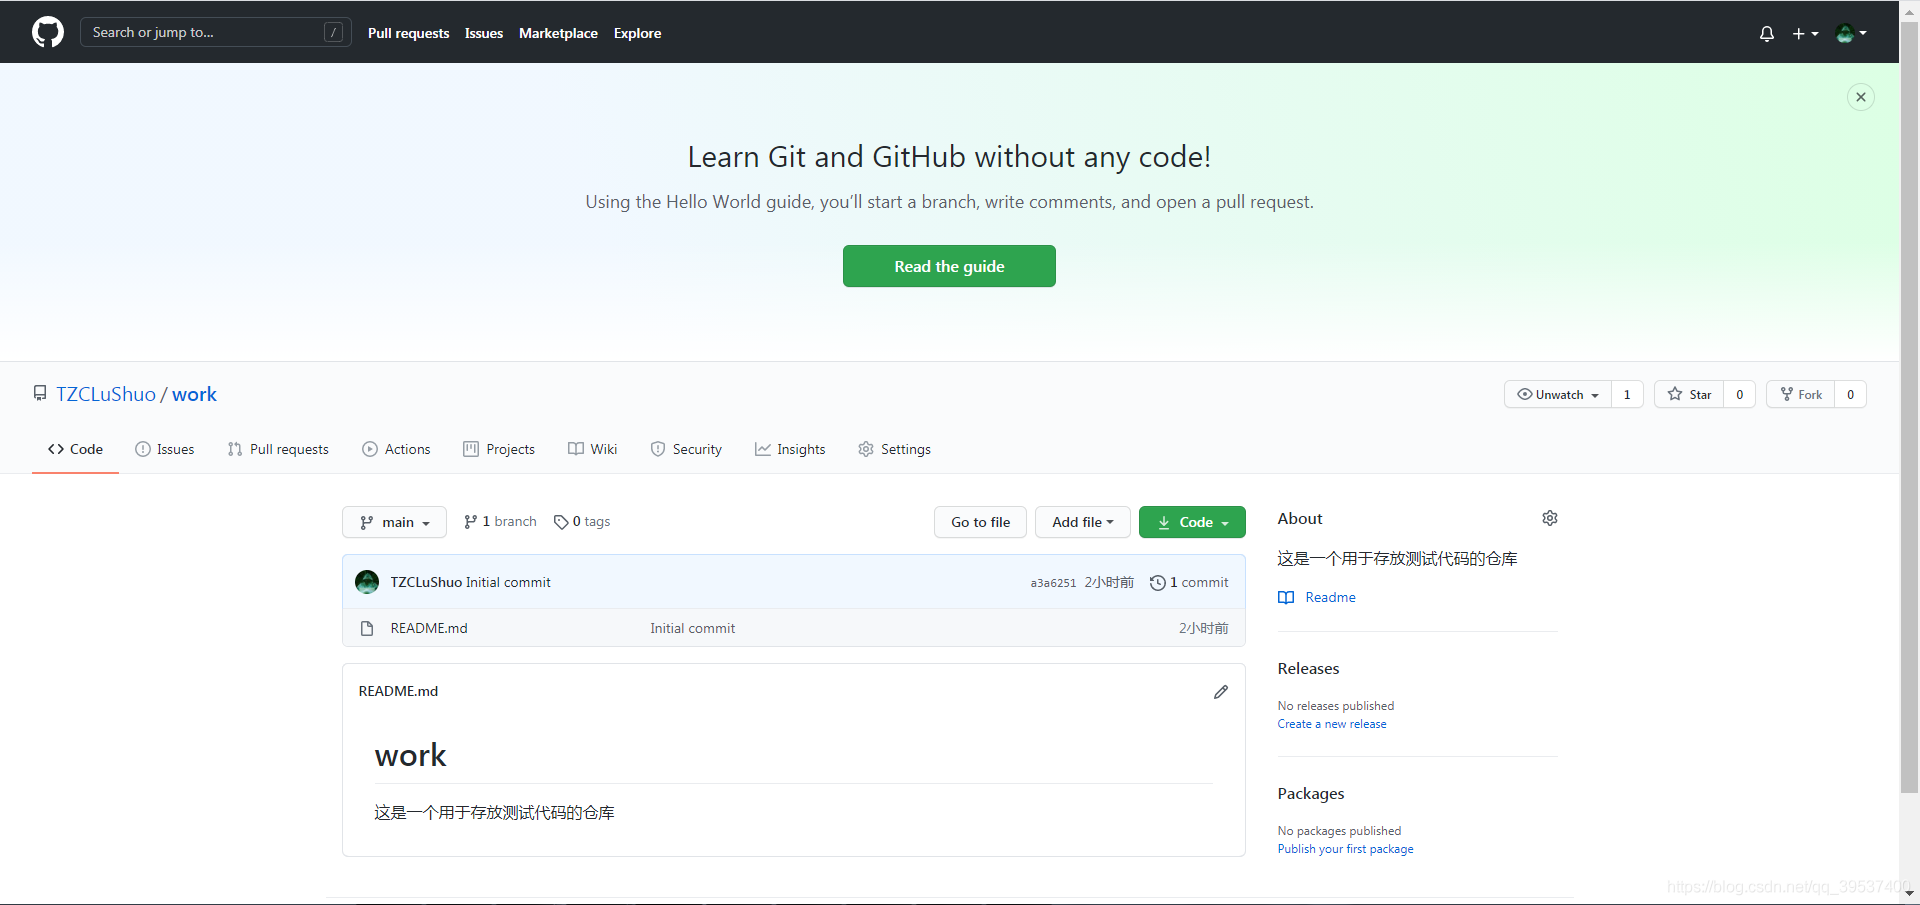The image size is (1920, 905).
Task: Open the Initial commit link in README.md row
Action: (x=692, y=628)
